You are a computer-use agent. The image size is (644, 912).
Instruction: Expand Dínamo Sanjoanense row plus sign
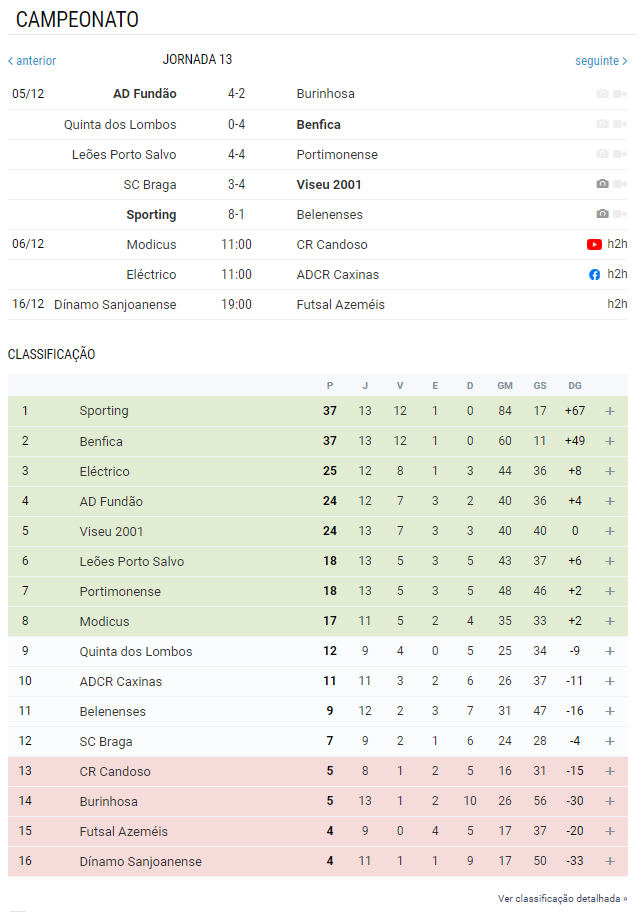[x=610, y=861]
